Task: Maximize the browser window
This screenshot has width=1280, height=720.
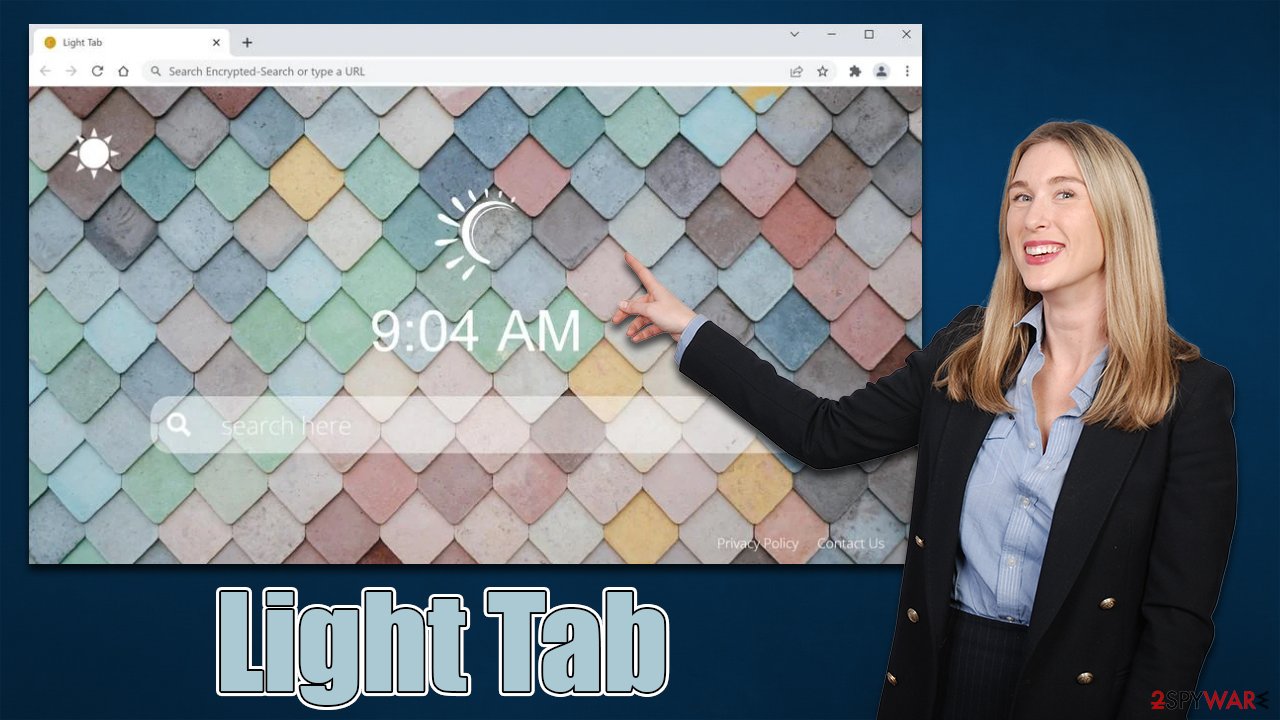Action: pos(869,34)
